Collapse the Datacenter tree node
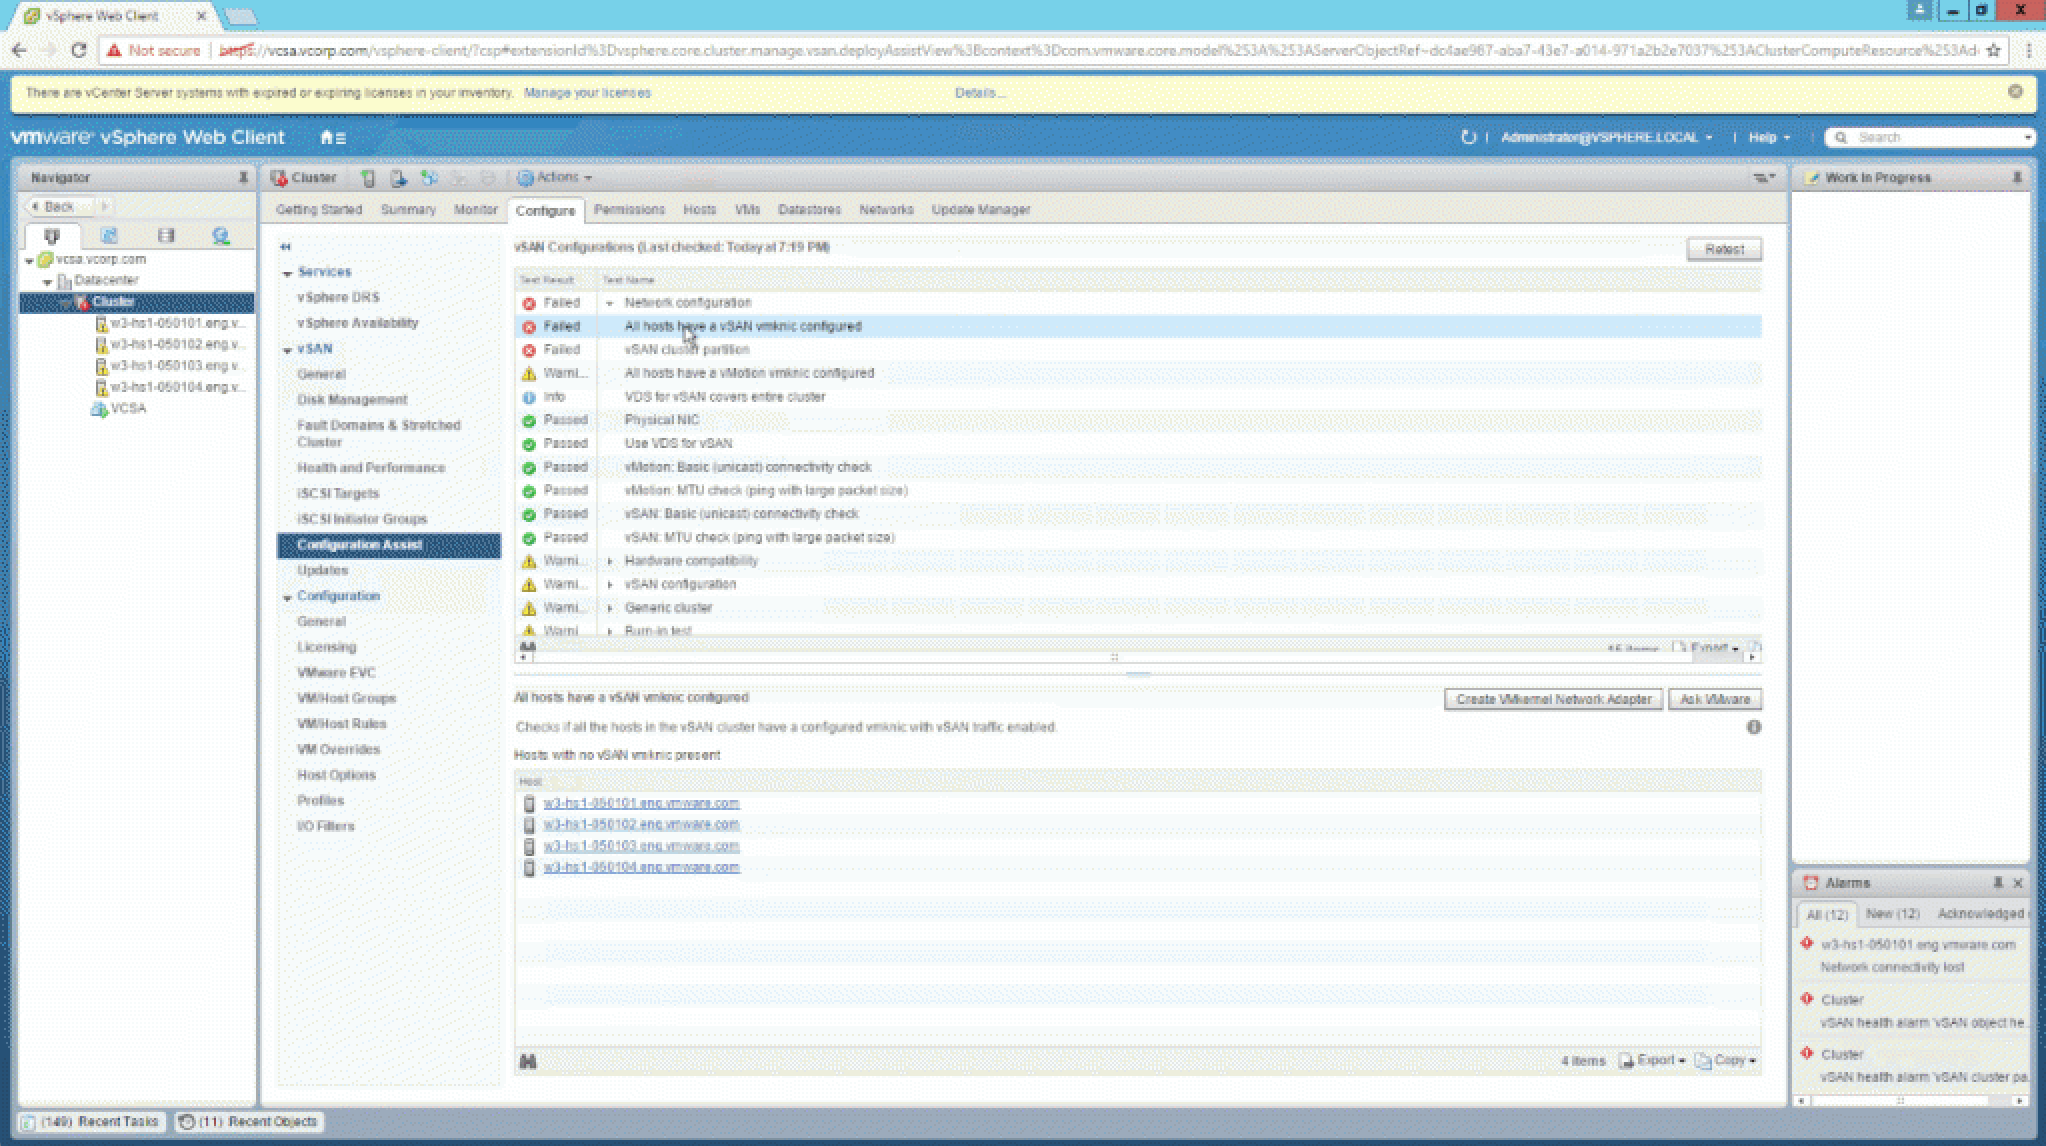This screenshot has height=1146, width=2046. click(47, 282)
